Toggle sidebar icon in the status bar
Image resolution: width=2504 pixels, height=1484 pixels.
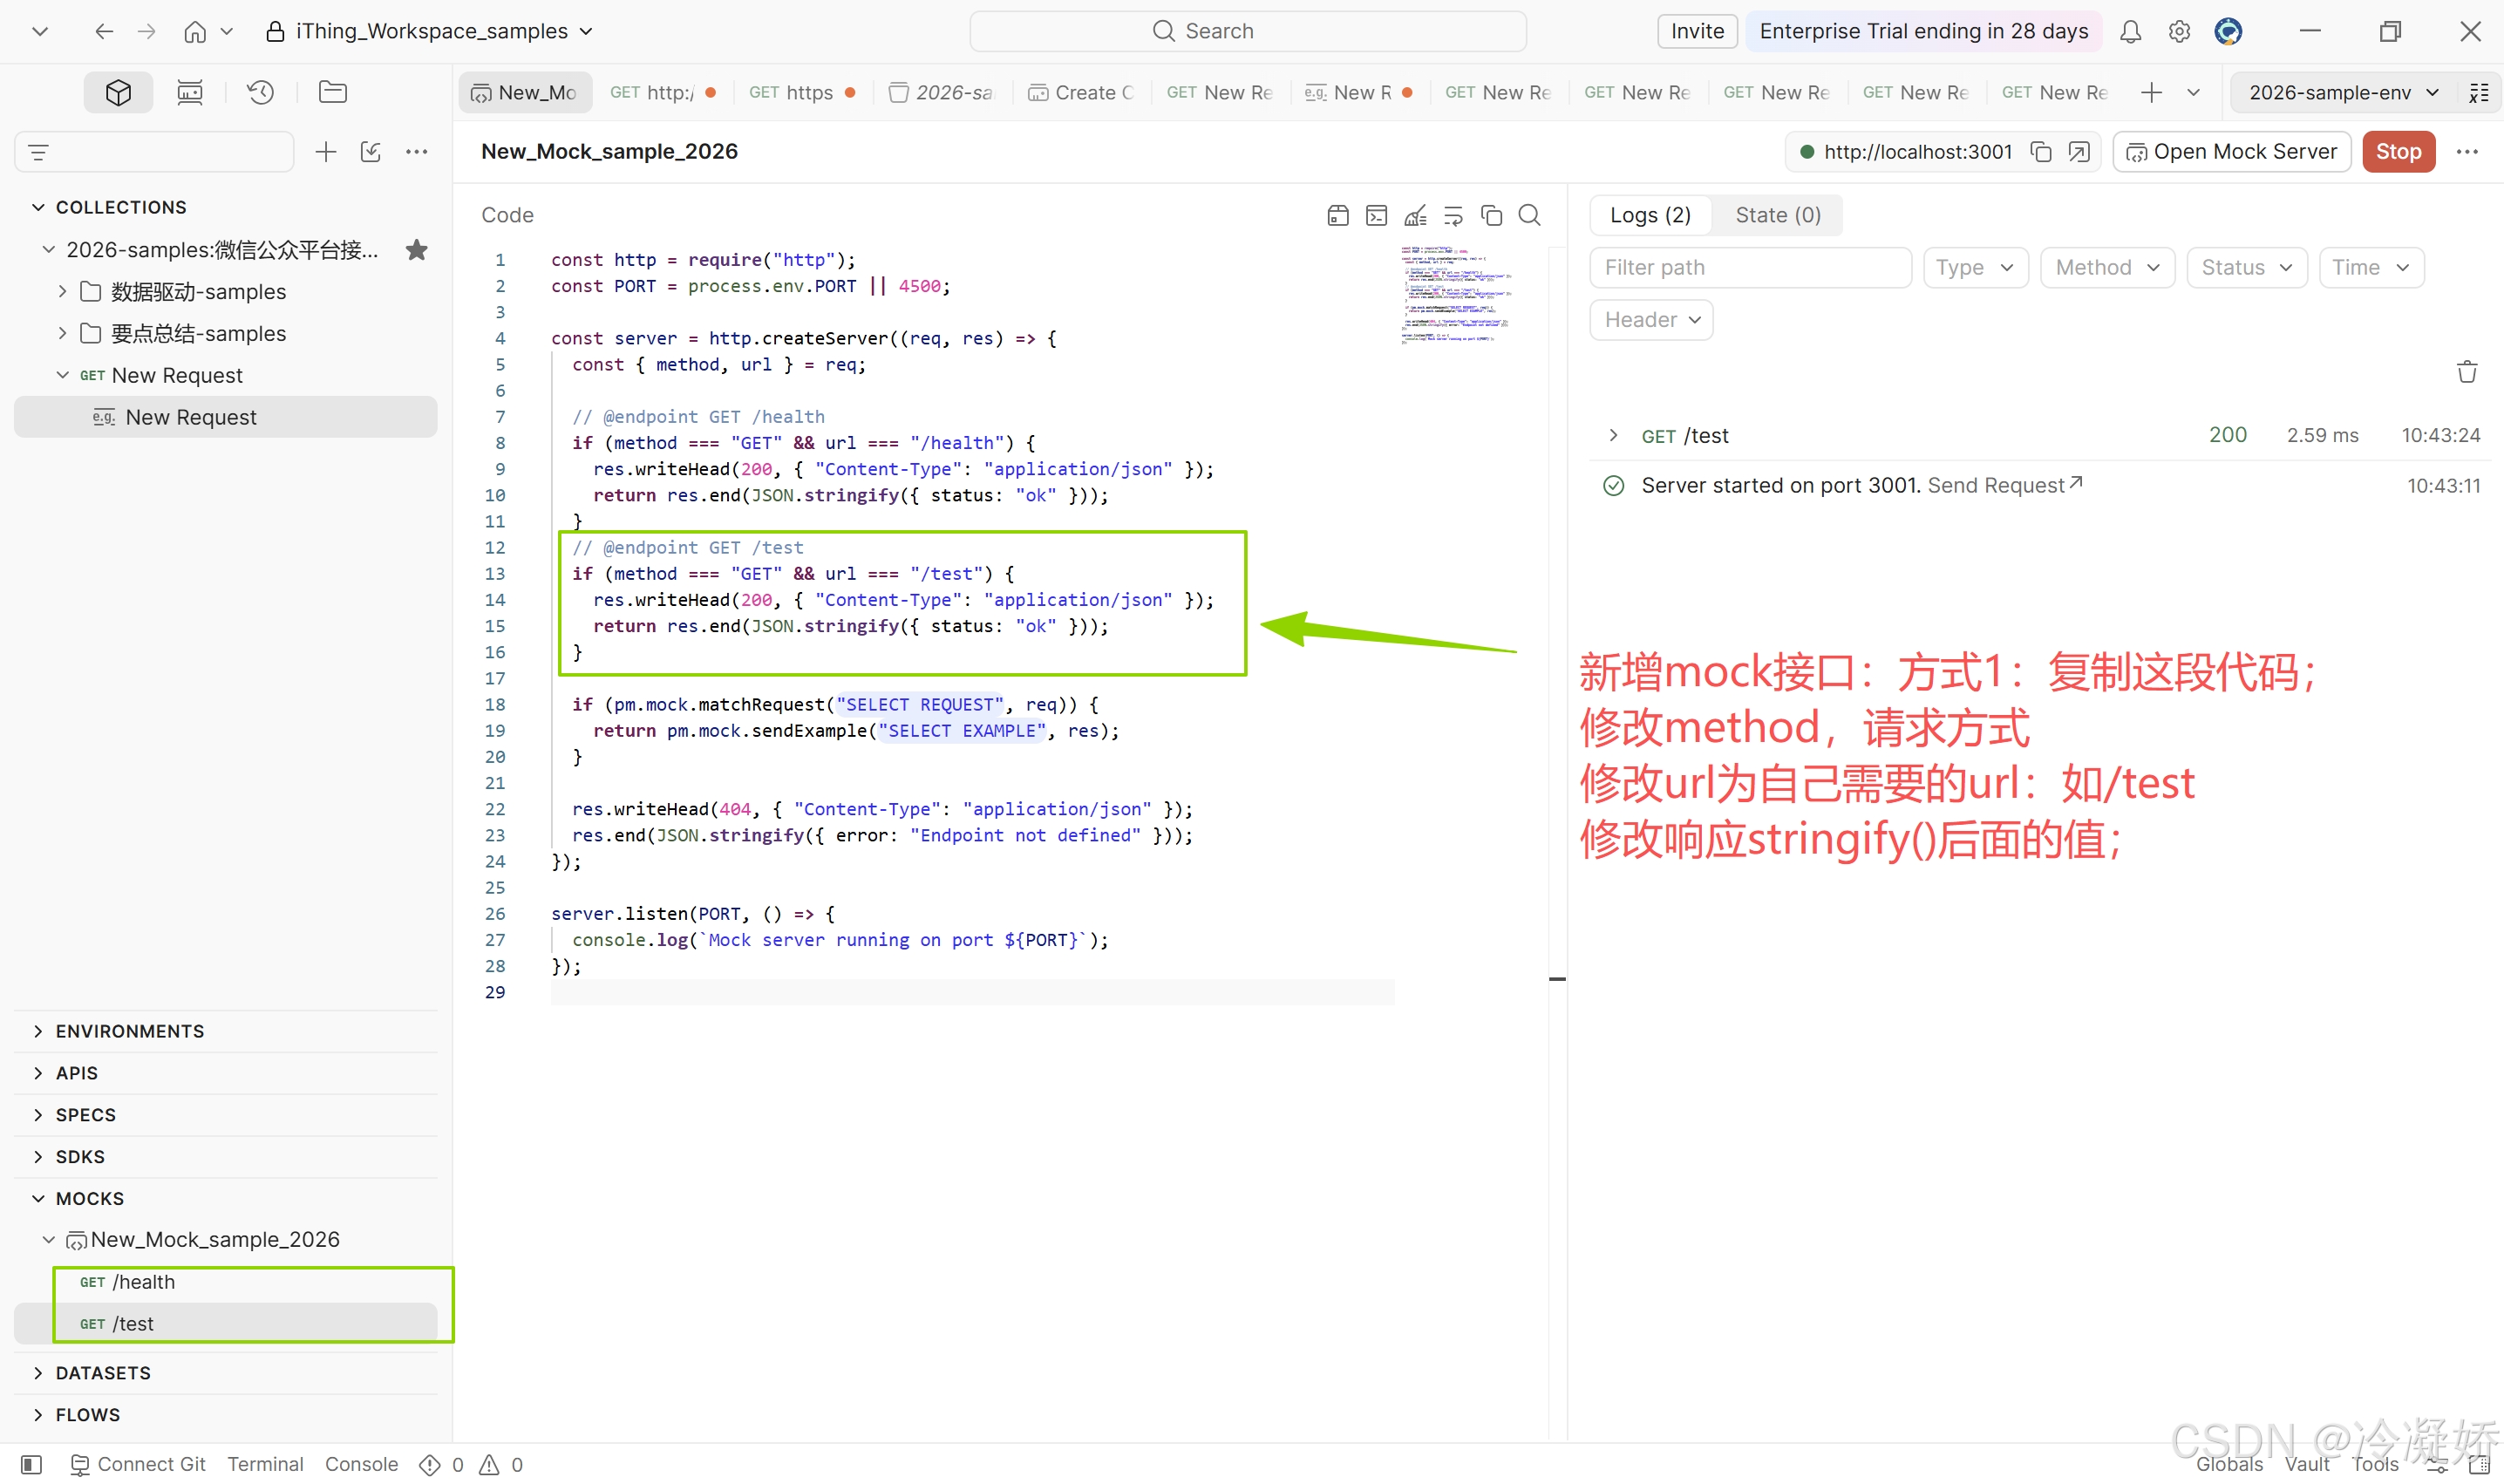[x=32, y=1464]
